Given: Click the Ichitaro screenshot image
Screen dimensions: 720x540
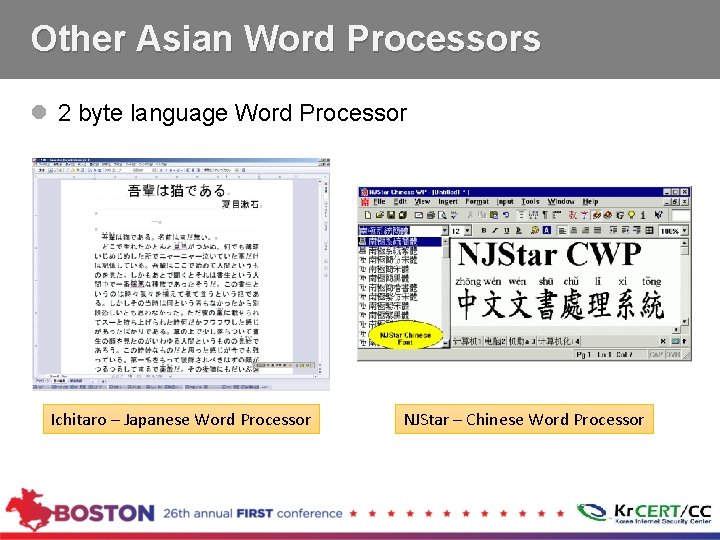Looking at the screenshot, I should click(181, 274).
